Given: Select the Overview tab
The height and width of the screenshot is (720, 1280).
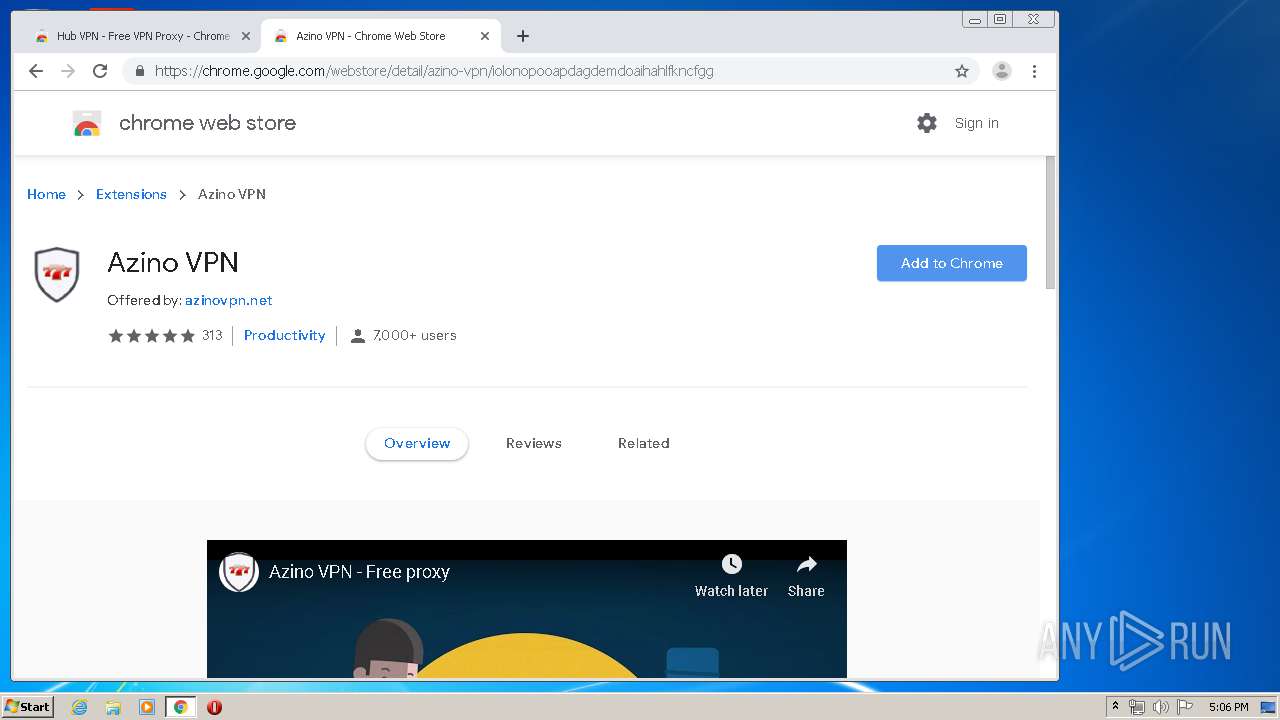Looking at the screenshot, I should tap(417, 443).
